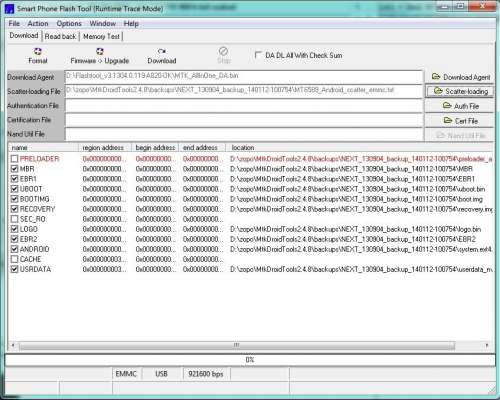Viewport: 500px width, 400px height.
Task: Sort by the location column header
Action: pyautogui.click(x=360, y=147)
